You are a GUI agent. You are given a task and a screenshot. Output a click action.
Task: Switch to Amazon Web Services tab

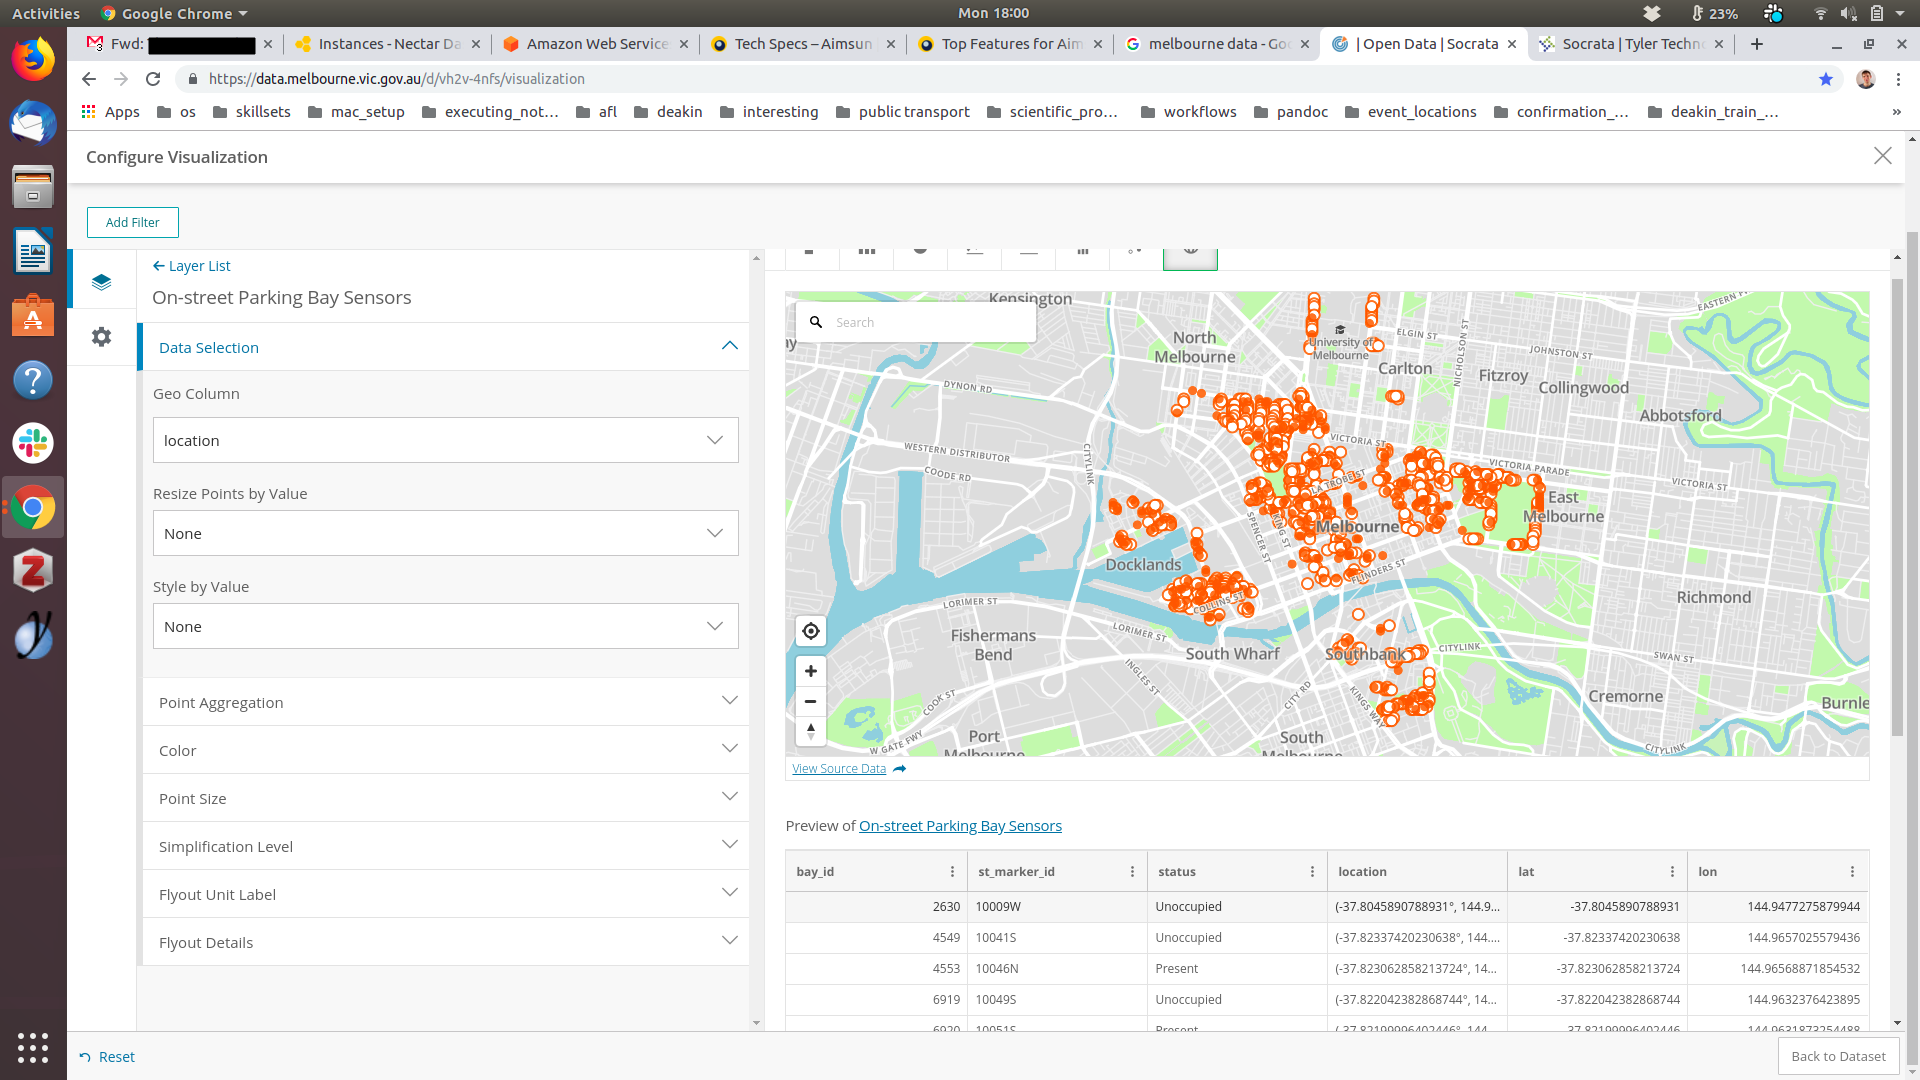pos(596,44)
